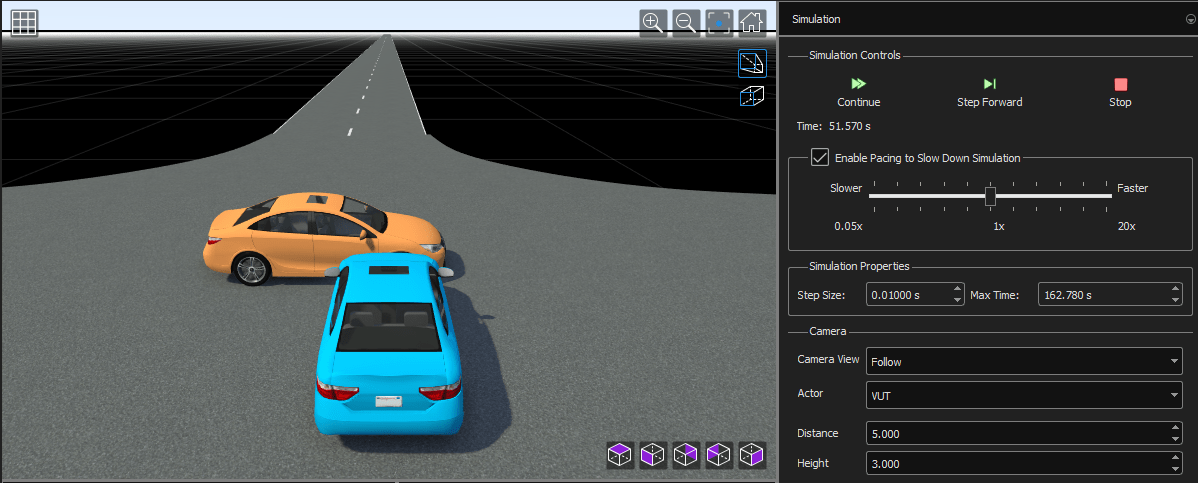Reset the camera with the home icon
Viewport: 1198px width, 483px height.
tap(752, 23)
